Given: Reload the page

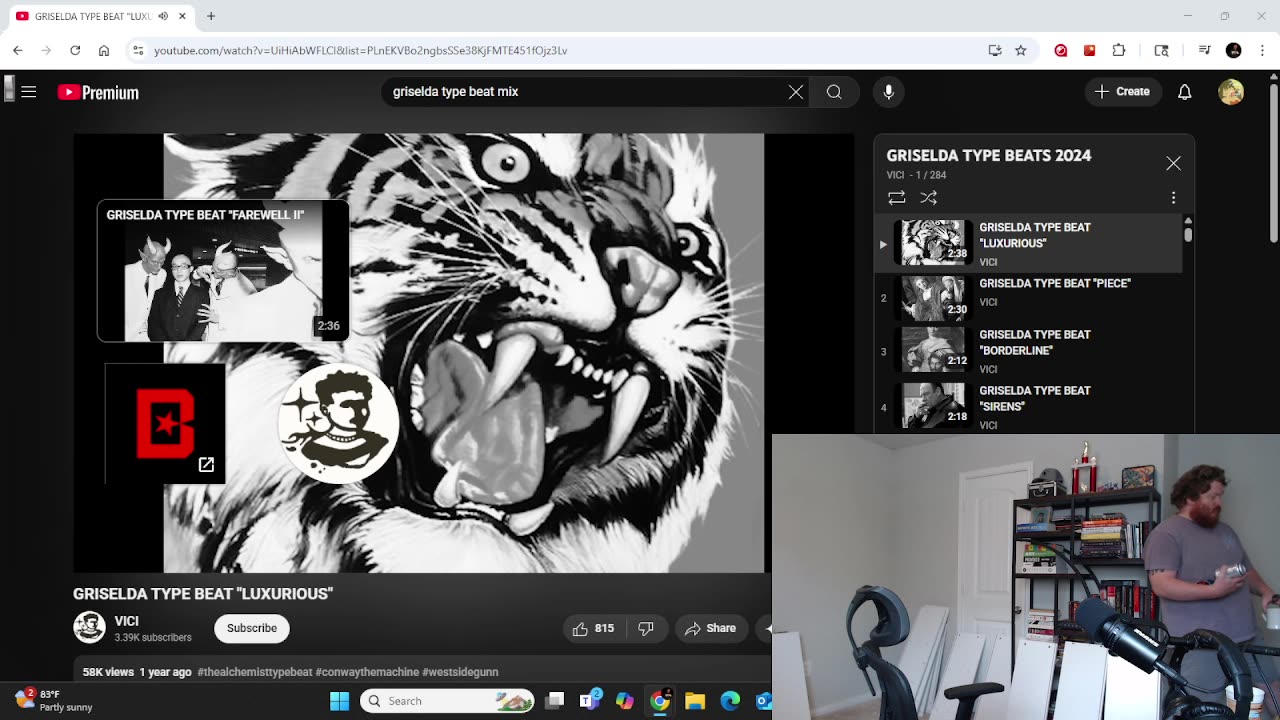Looking at the screenshot, I should pyautogui.click(x=75, y=50).
